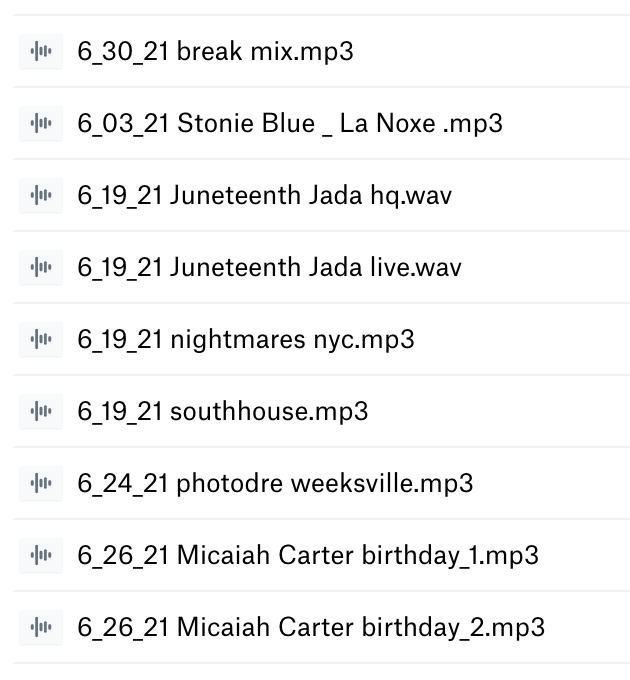This screenshot has height=680, width=630.
Task: Click blank row space after southhouse.mp3 name
Action: click(x=499, y=412)
